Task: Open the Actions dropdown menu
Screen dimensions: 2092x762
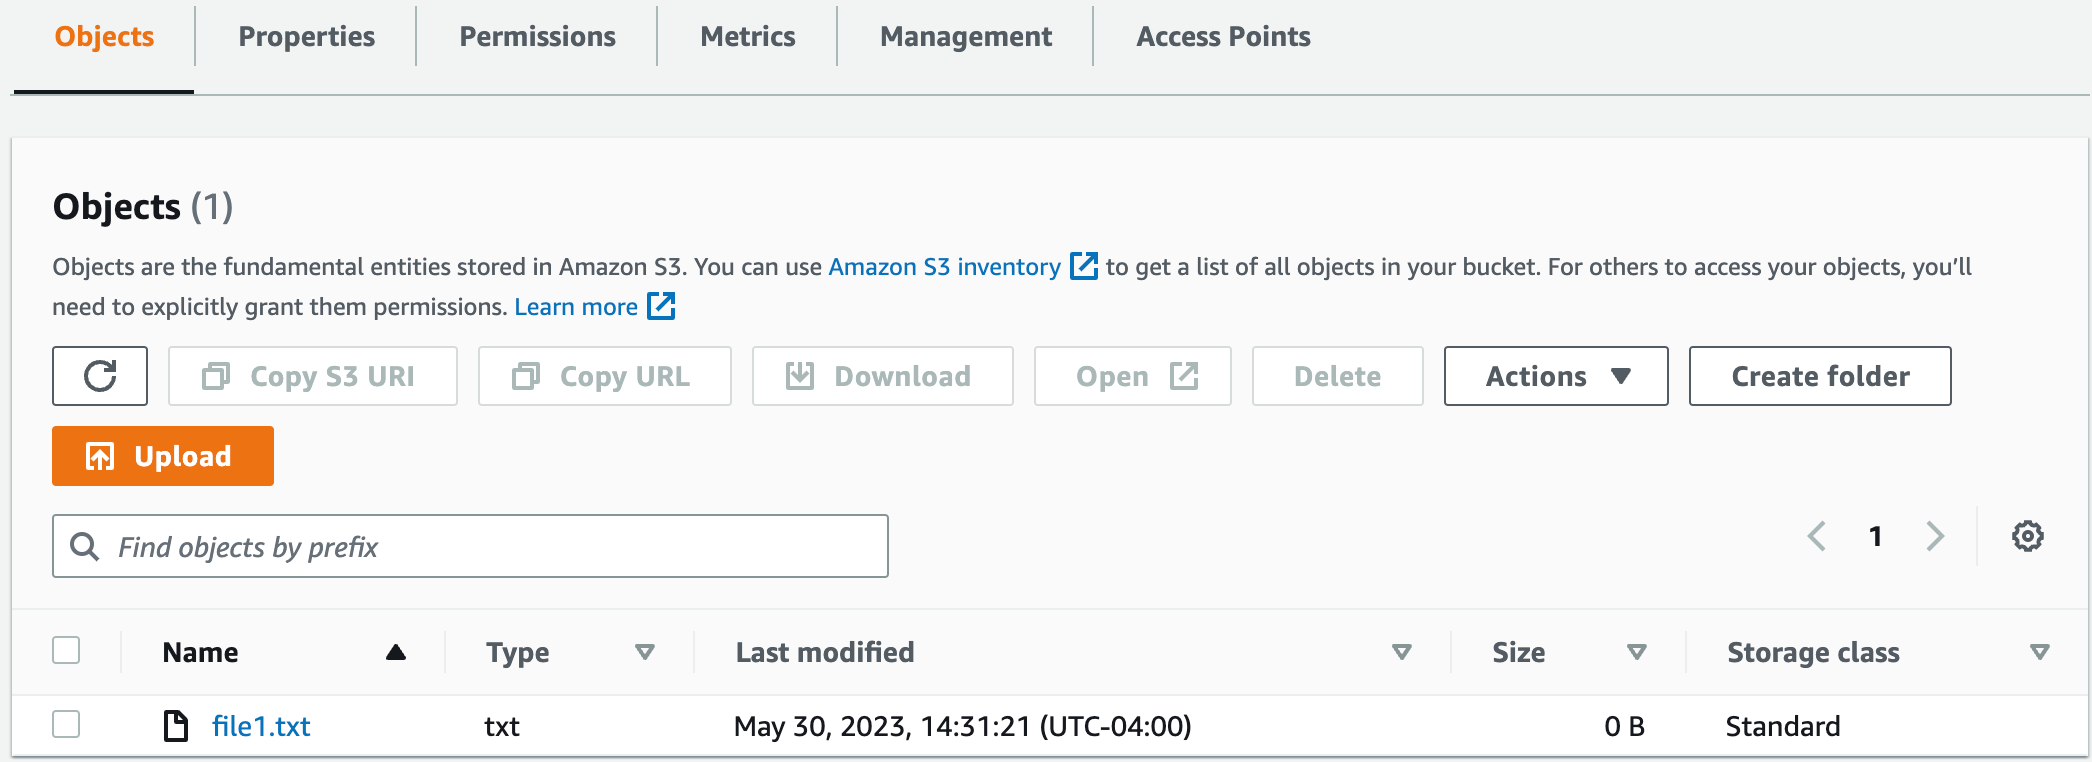Action: (1555, 376)
